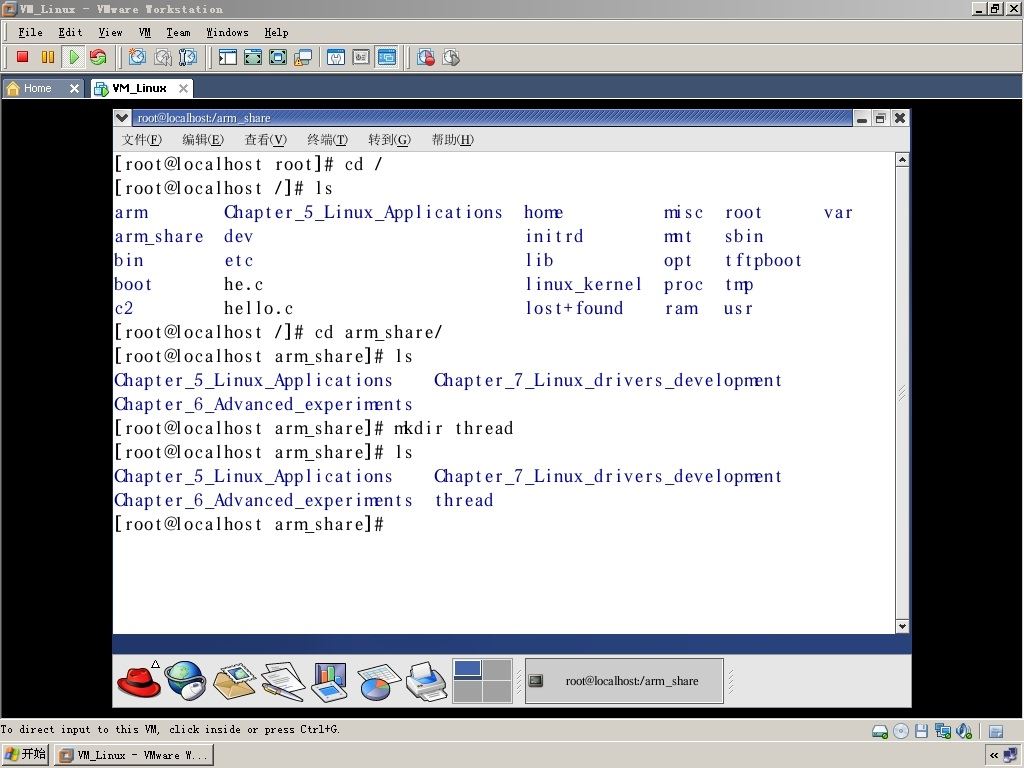Open the View menu in VMware
This screenshot has width=1024, height=768.
[110, 32]
